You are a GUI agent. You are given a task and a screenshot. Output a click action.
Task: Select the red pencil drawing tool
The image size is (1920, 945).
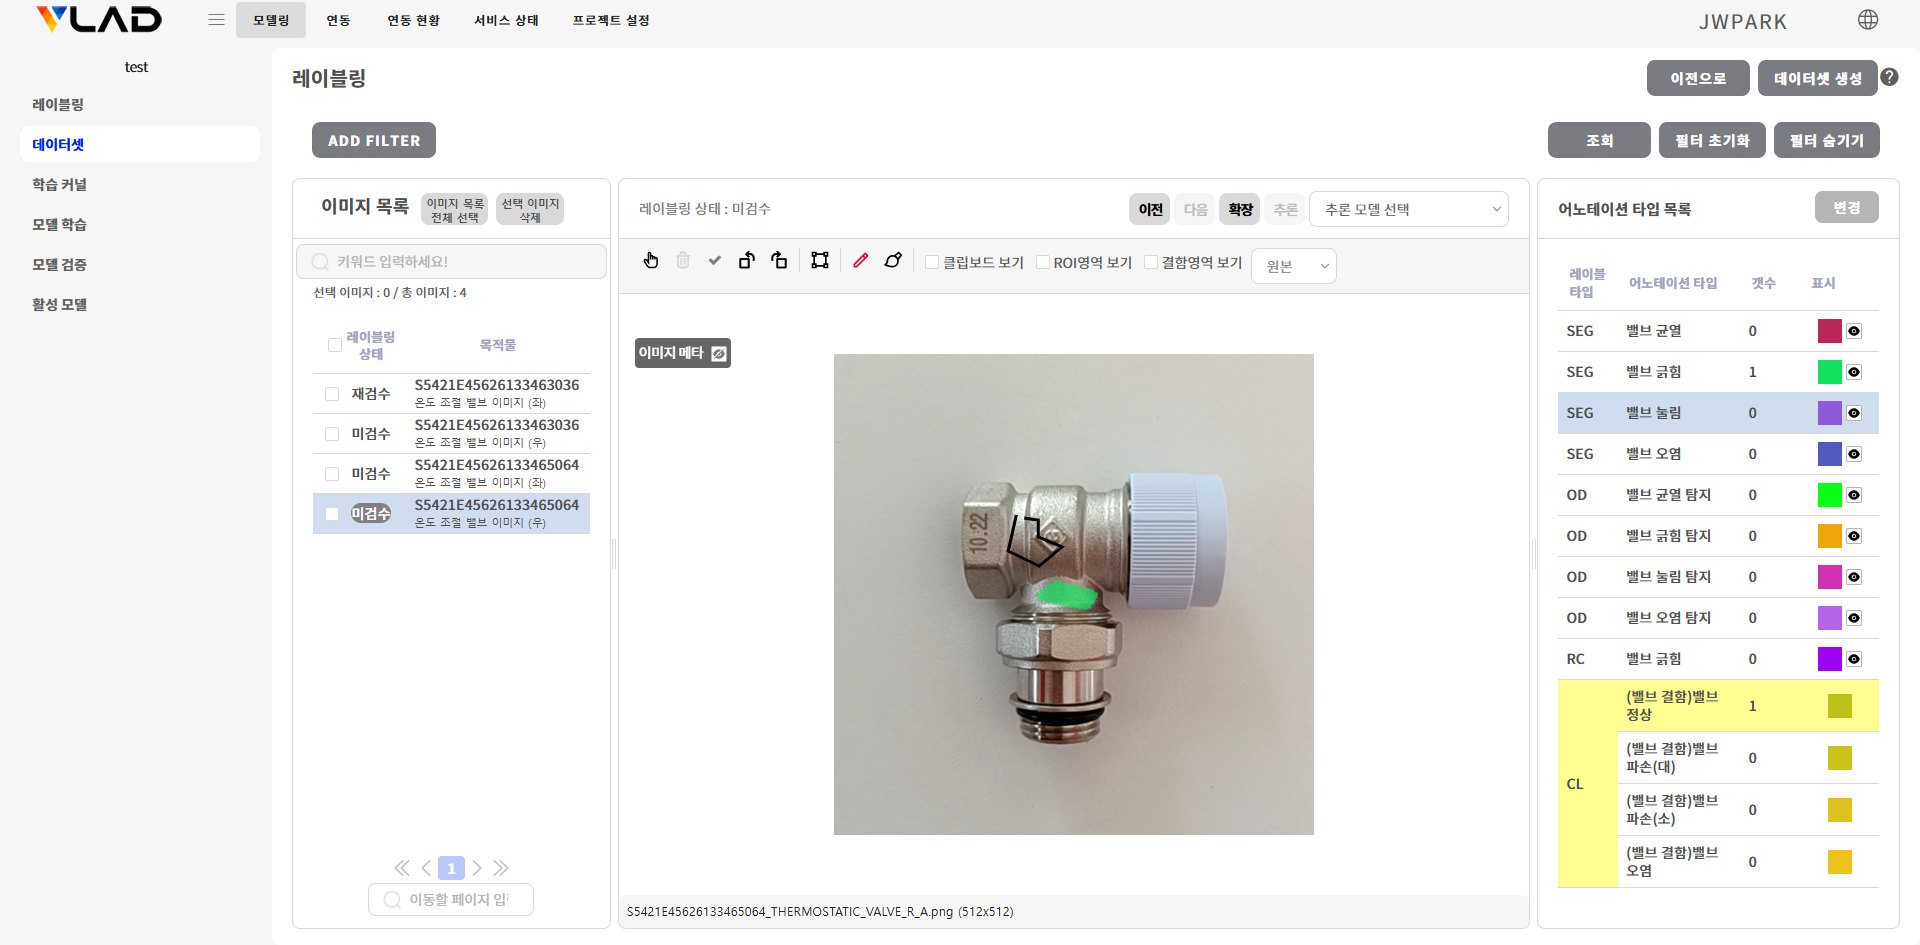click(860, 261)
